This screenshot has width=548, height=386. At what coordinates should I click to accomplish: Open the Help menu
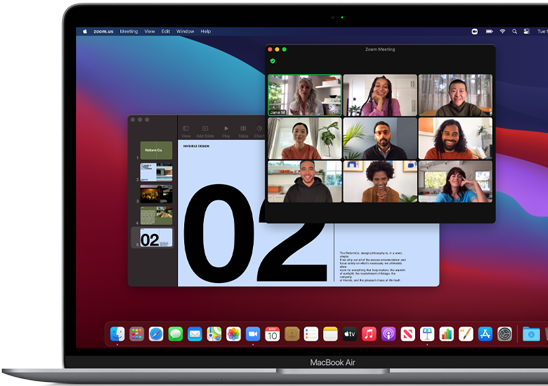point(206,31)
